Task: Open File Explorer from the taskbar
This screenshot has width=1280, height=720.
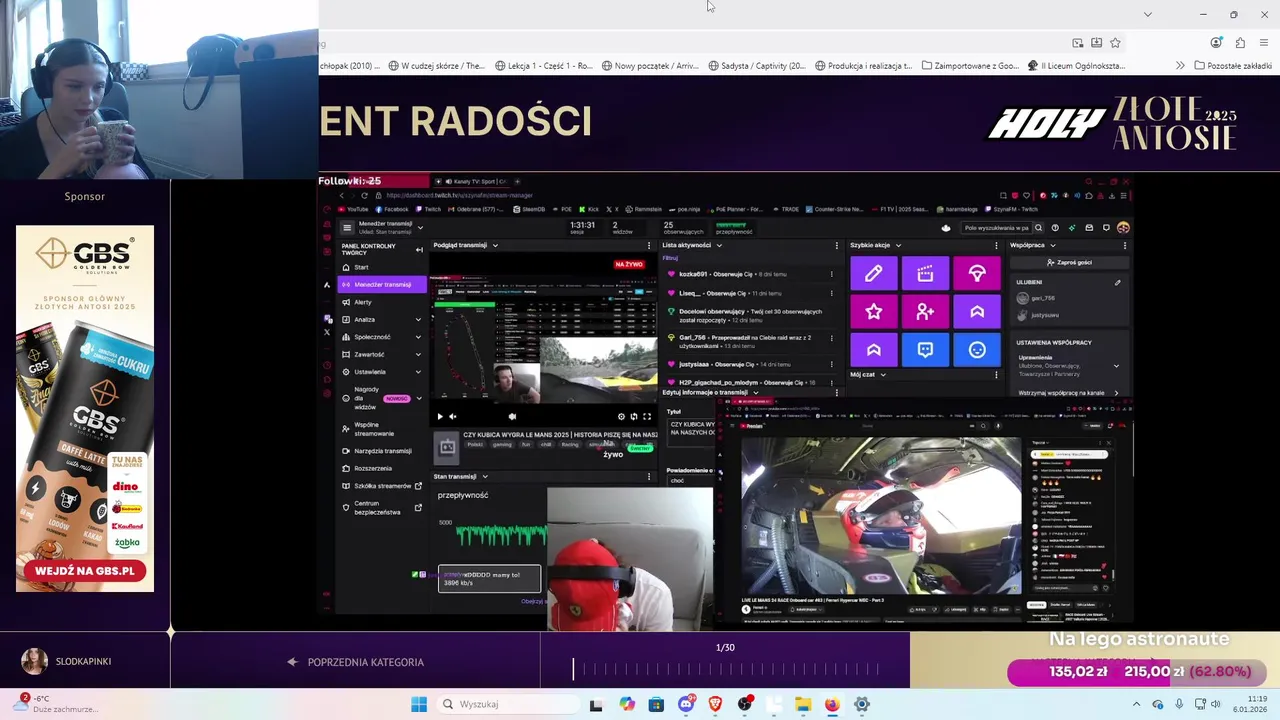Action: click(x=803, y=704)
